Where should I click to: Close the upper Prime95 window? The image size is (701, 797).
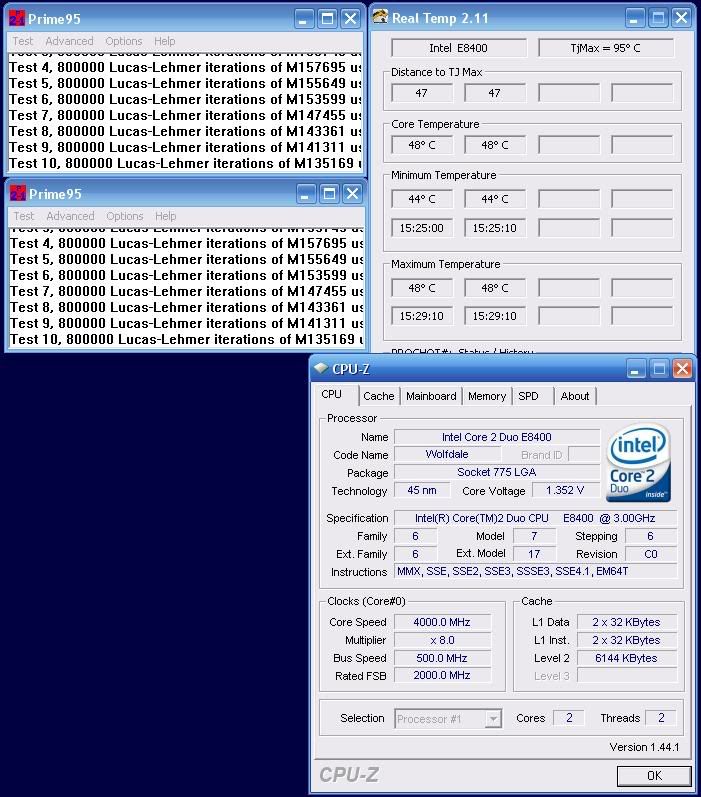(351, 19)
